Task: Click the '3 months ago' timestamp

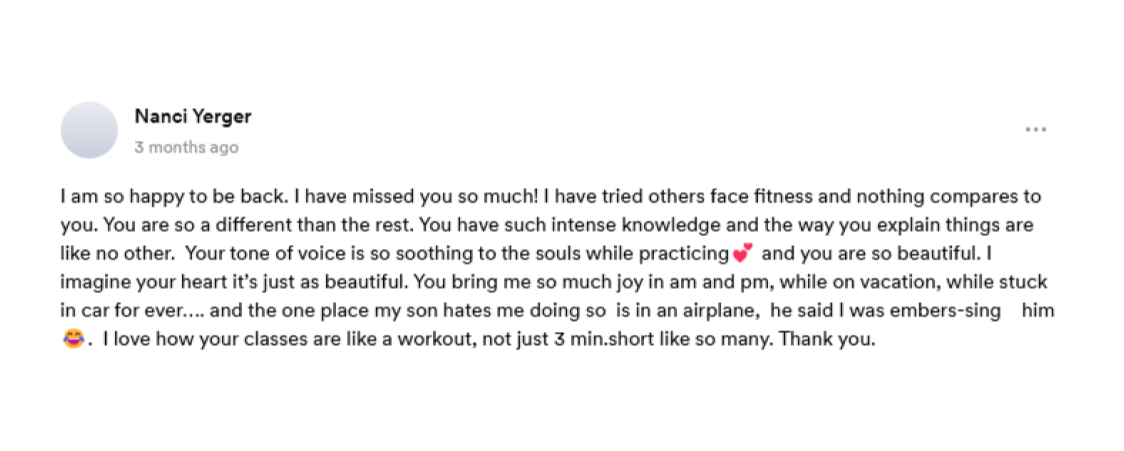Action: [x=186, y=147]
